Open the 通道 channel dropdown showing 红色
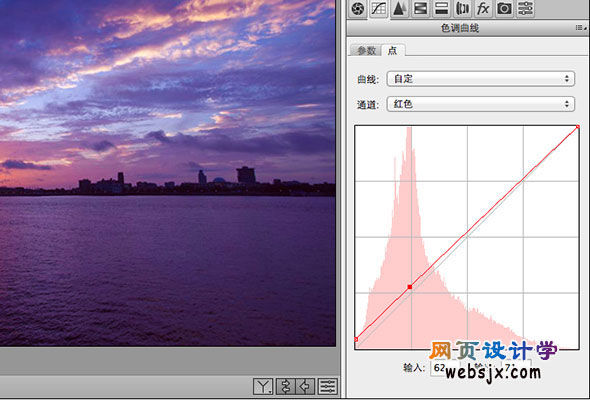Screen dimensions: 590x400 481,104
